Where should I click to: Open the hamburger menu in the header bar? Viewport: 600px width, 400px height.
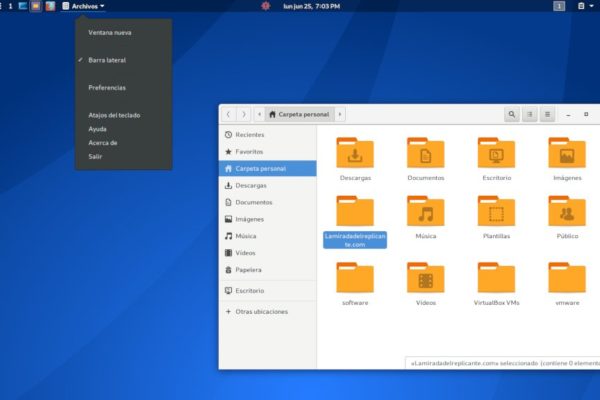548,114
